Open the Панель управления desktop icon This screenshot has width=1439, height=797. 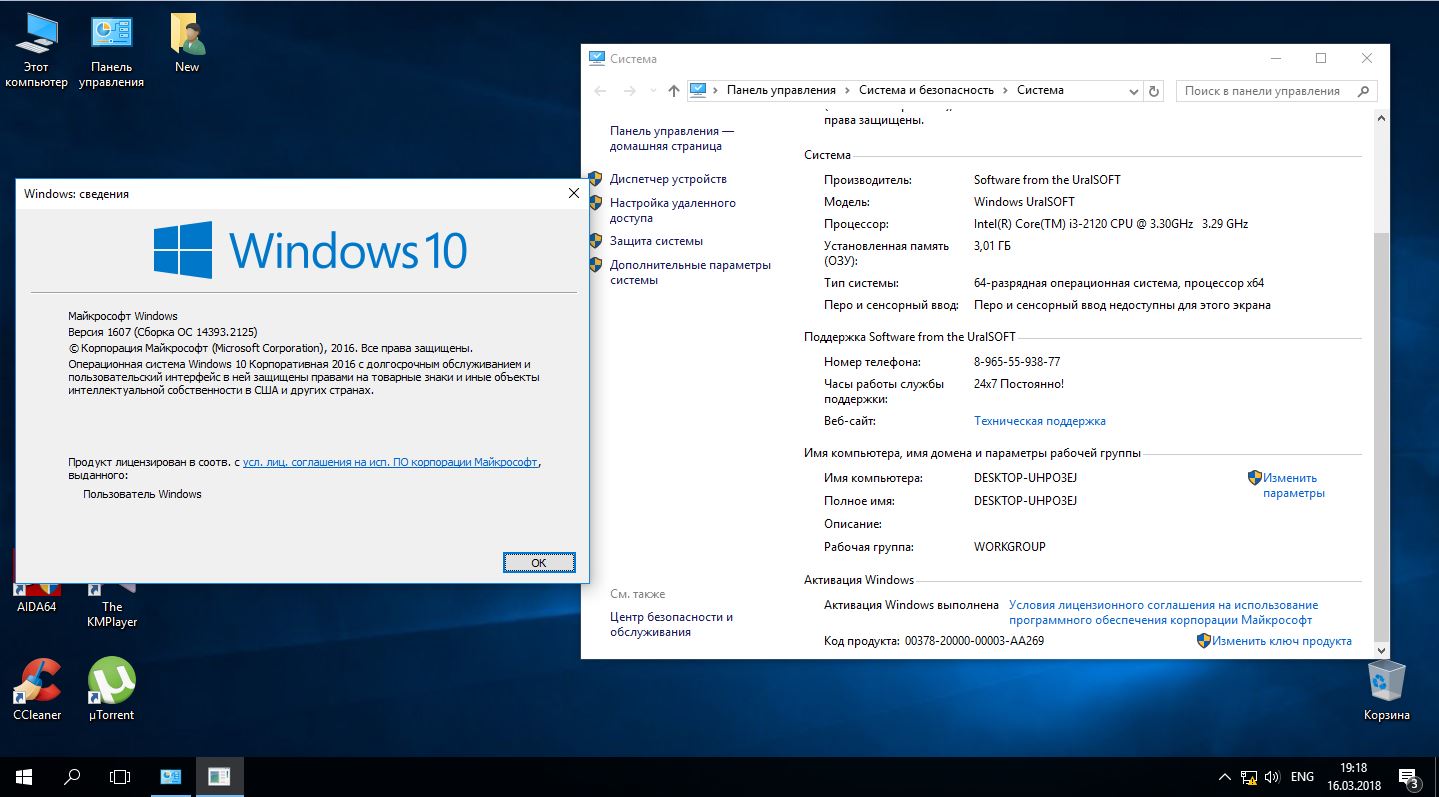111,51
